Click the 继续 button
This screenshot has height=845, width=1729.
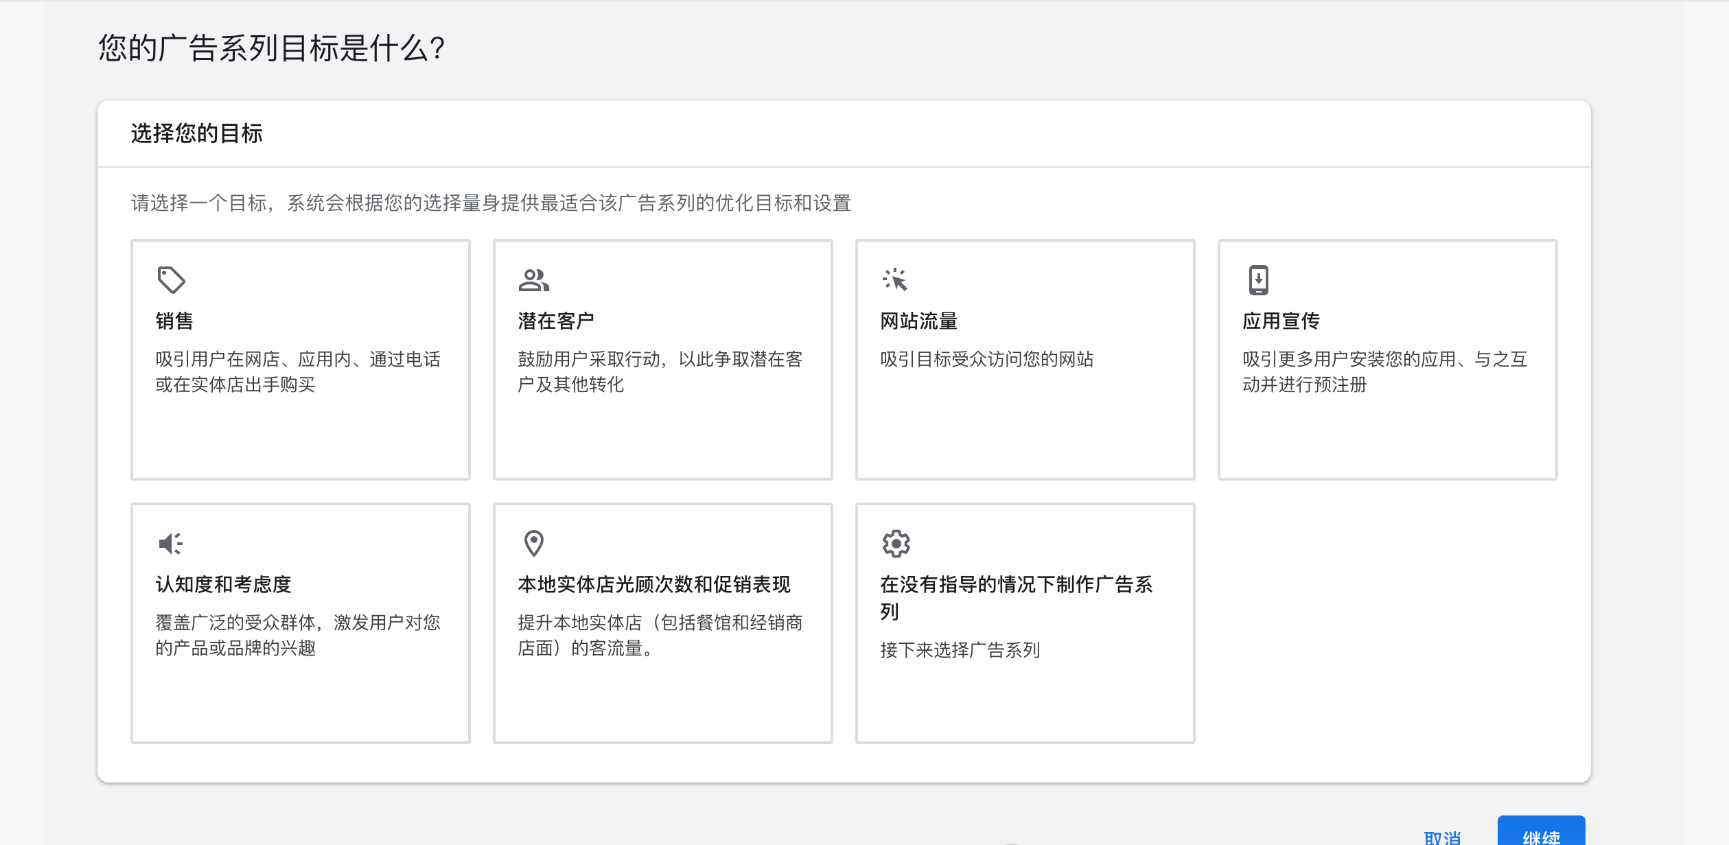(x=1541, y=832)
